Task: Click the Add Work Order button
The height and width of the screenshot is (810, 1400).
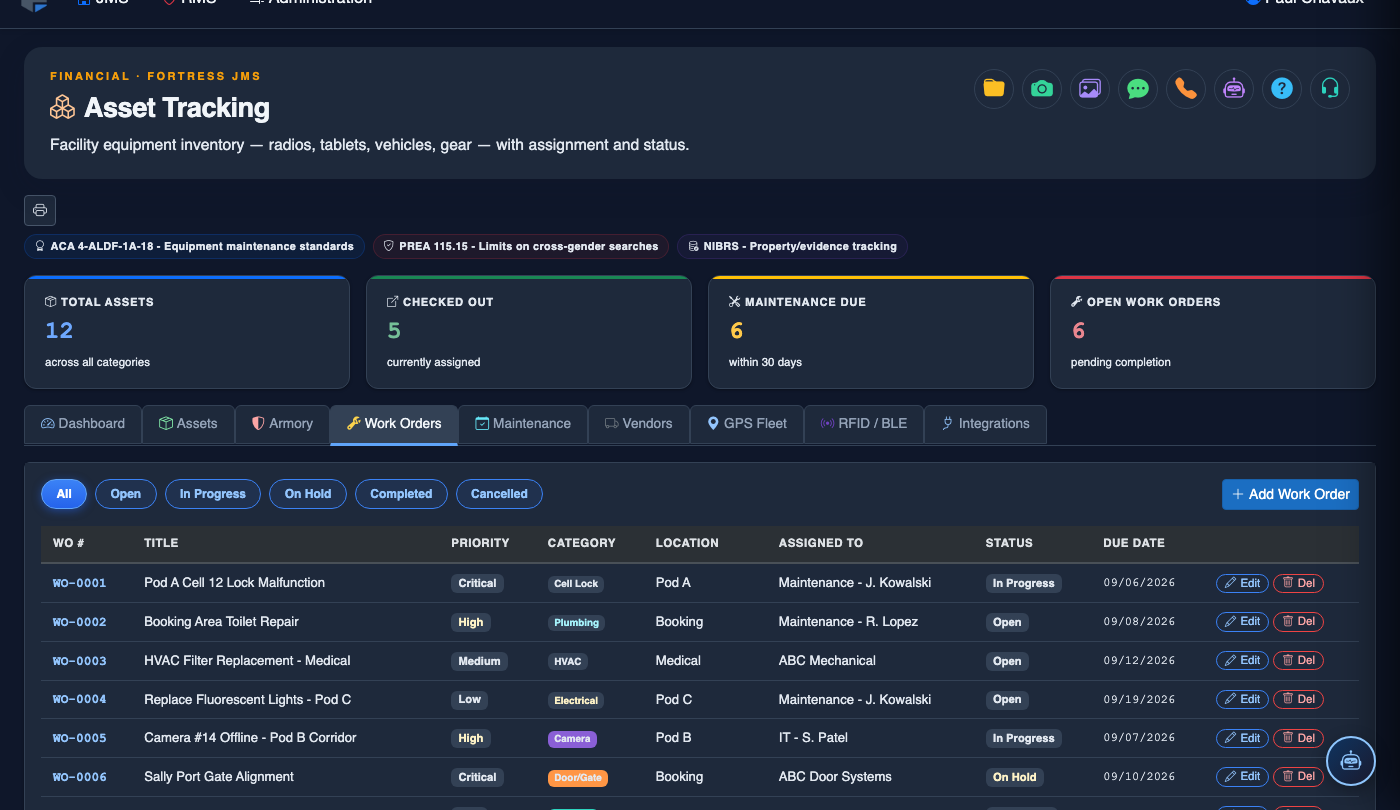Action: pos(1290,494)
